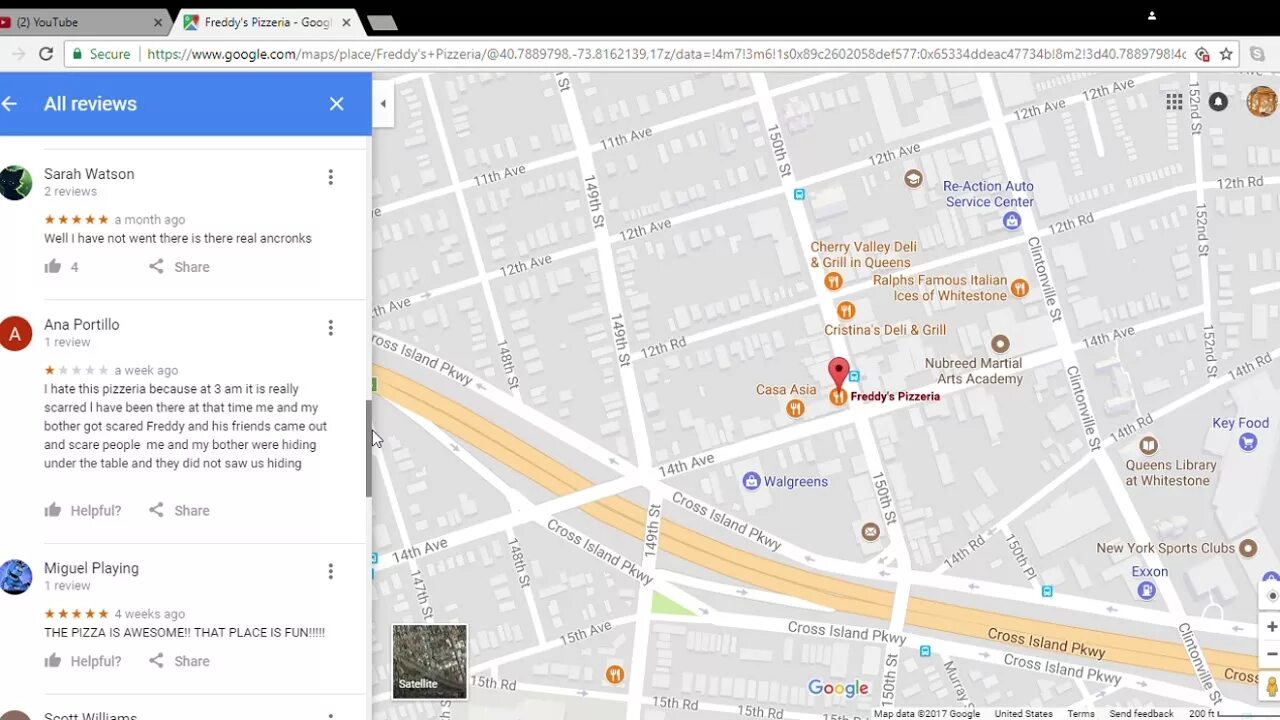Viewport: 1280px width, 720px height.
Task: Click the address bar URL
Action: [666, 54]
